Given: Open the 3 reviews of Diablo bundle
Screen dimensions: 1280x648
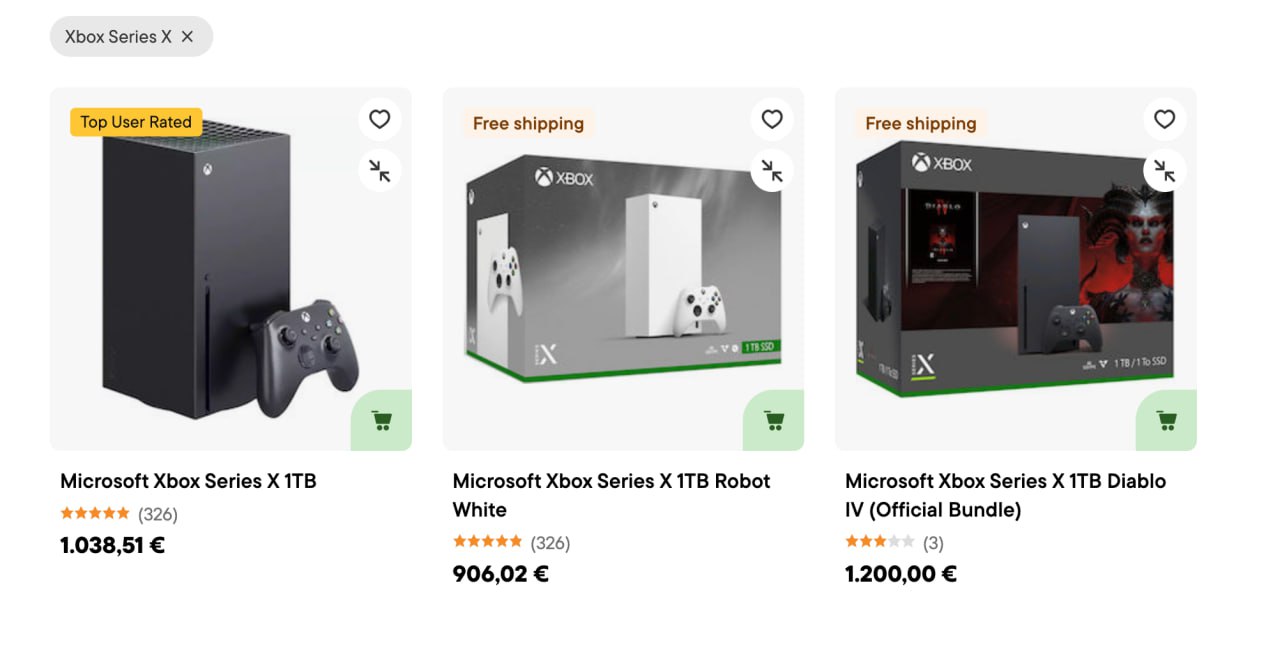Looking at the screenshot, I should [x=933, y=543].
